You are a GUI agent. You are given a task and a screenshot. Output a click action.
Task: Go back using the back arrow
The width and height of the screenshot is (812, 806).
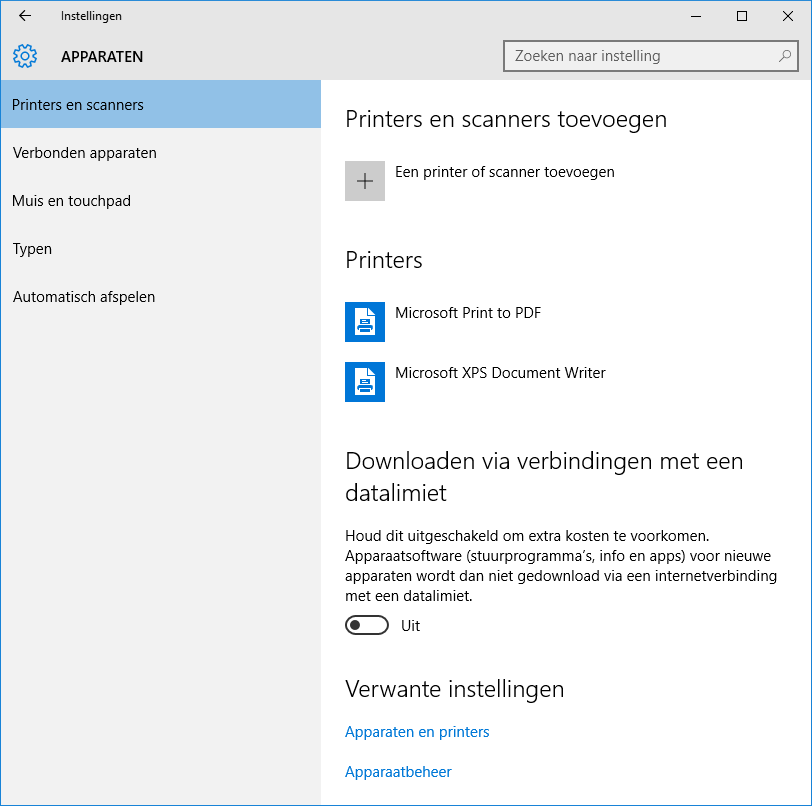tap(25, 16)
